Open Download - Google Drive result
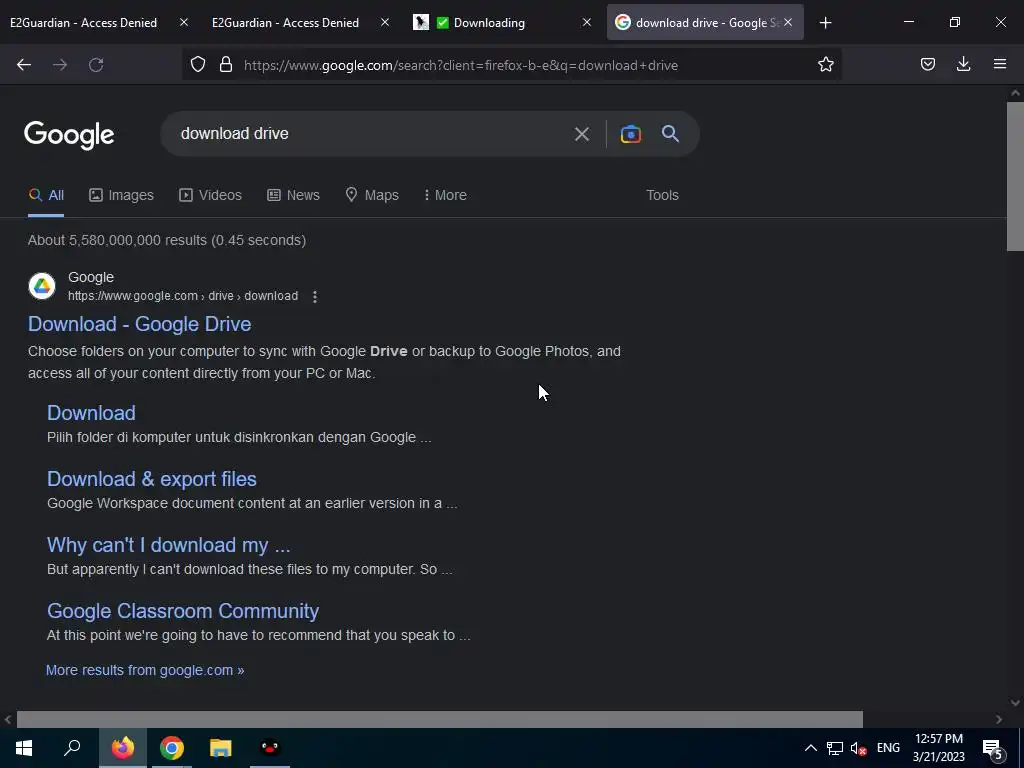Screen dimensions: 1024x768 coord(139,324)
